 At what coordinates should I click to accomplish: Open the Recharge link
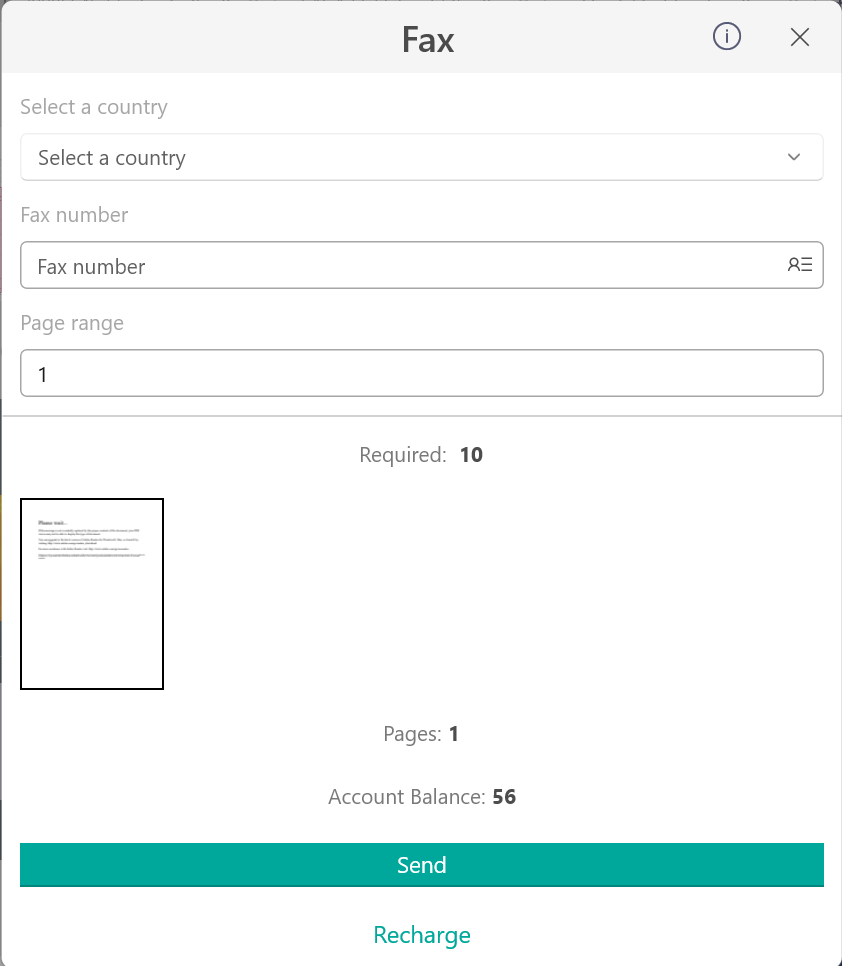click(422, 935)
